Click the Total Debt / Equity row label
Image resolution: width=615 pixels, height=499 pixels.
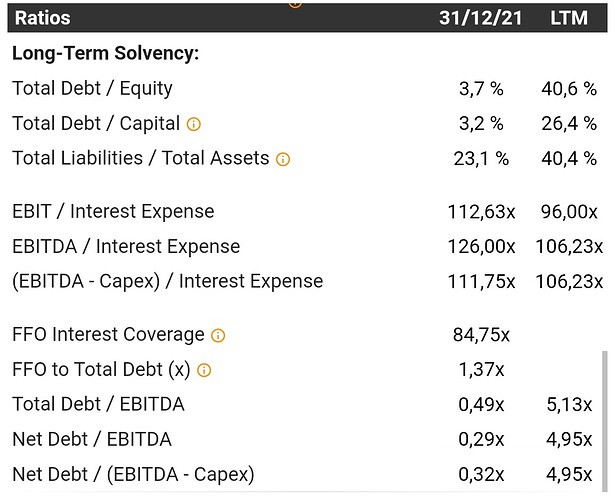pyautogui.click(x=92, y=88)
